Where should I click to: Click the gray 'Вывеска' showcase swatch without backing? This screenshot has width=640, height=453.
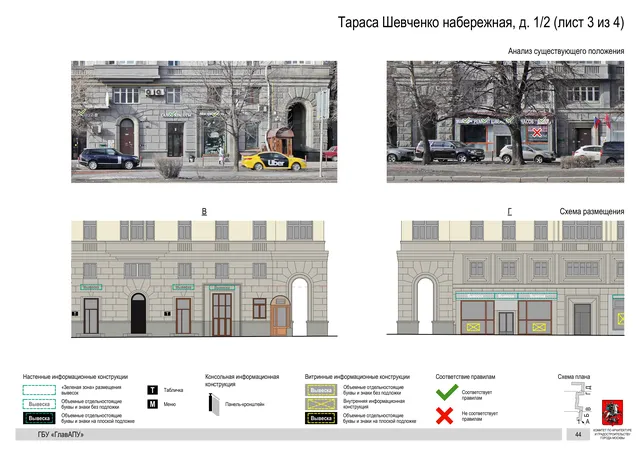321,390
